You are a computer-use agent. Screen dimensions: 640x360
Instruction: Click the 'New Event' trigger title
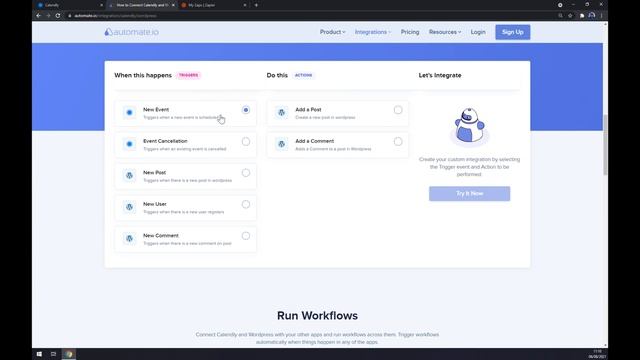156,109
